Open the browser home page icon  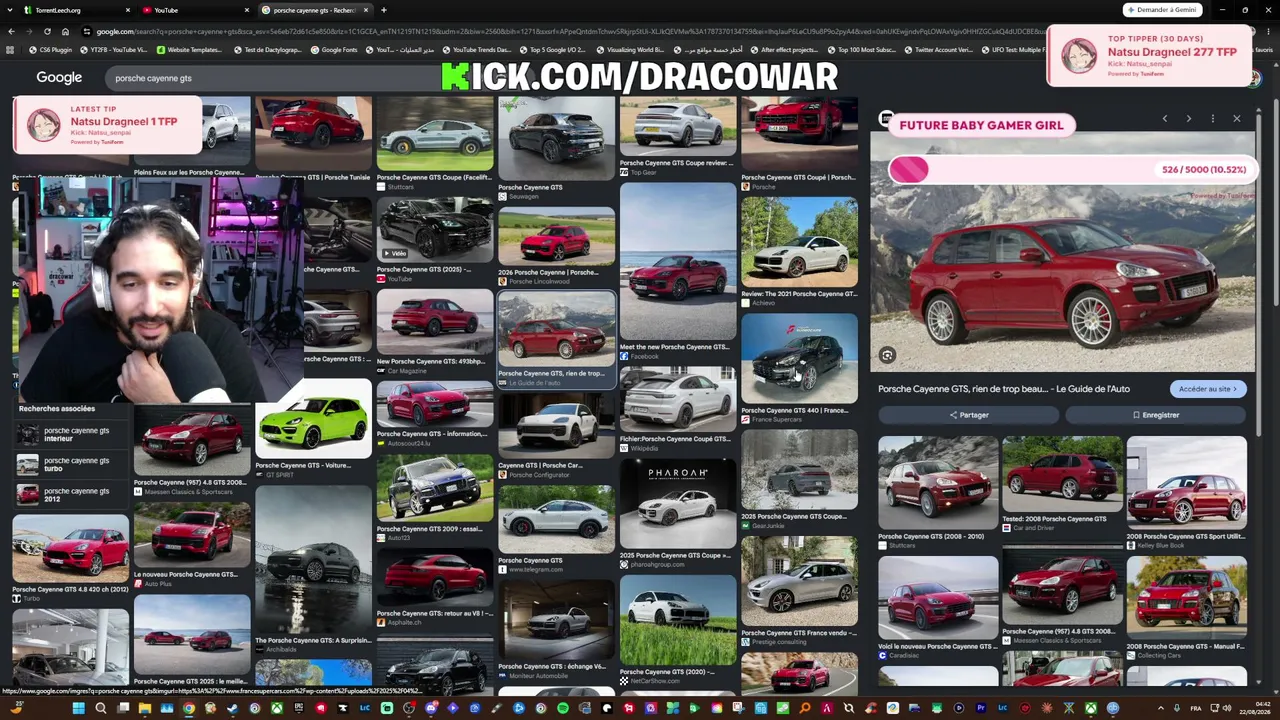pos(65,31)
